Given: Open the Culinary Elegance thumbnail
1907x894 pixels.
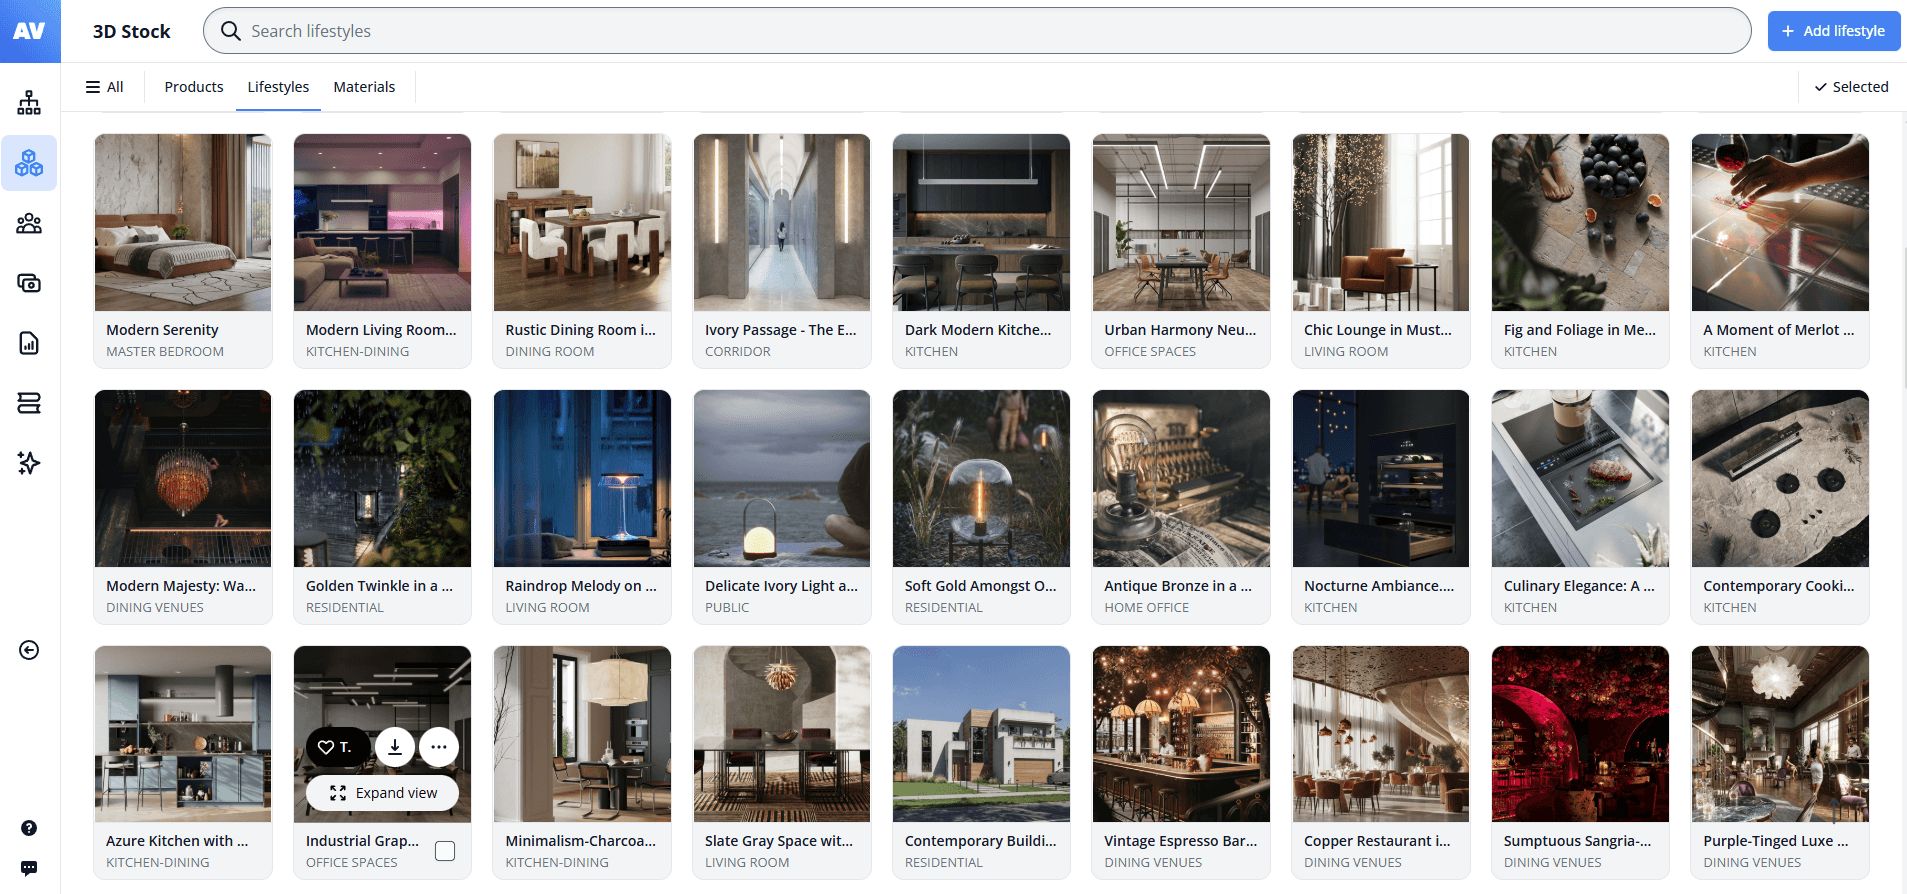Looking at the screenshot, I should pyautogui.click(x=1580, y=479).
